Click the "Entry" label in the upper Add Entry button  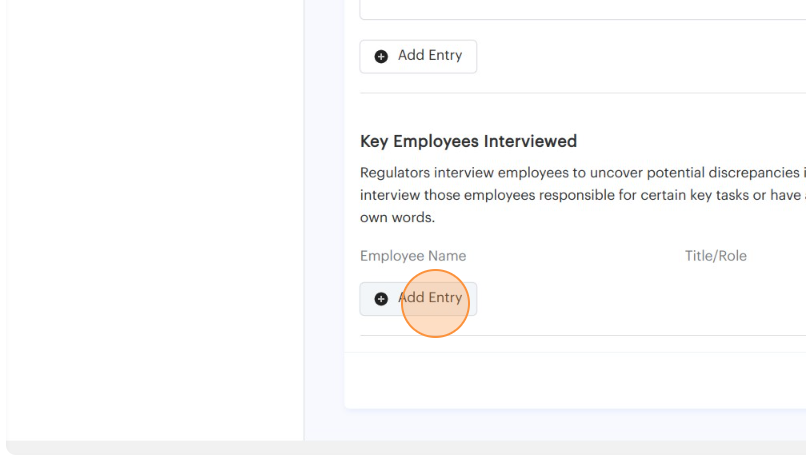tap(445, 56)
